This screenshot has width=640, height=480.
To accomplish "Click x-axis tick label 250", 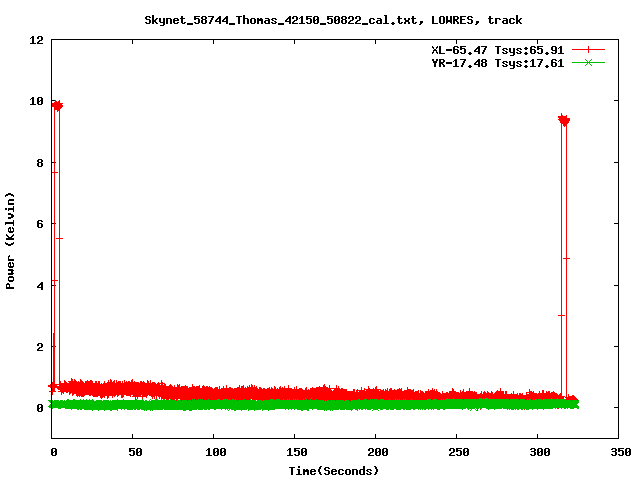I will coord(458,452).
